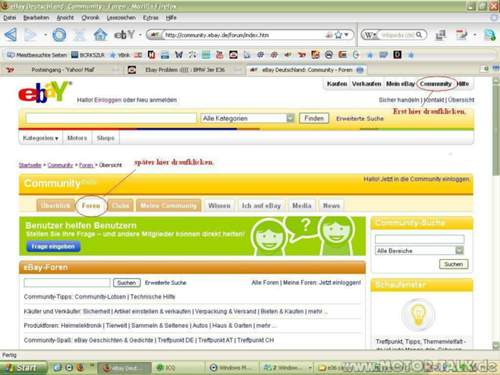Select eBay Deutschland Community Foren tab

[x=307, y=70]
